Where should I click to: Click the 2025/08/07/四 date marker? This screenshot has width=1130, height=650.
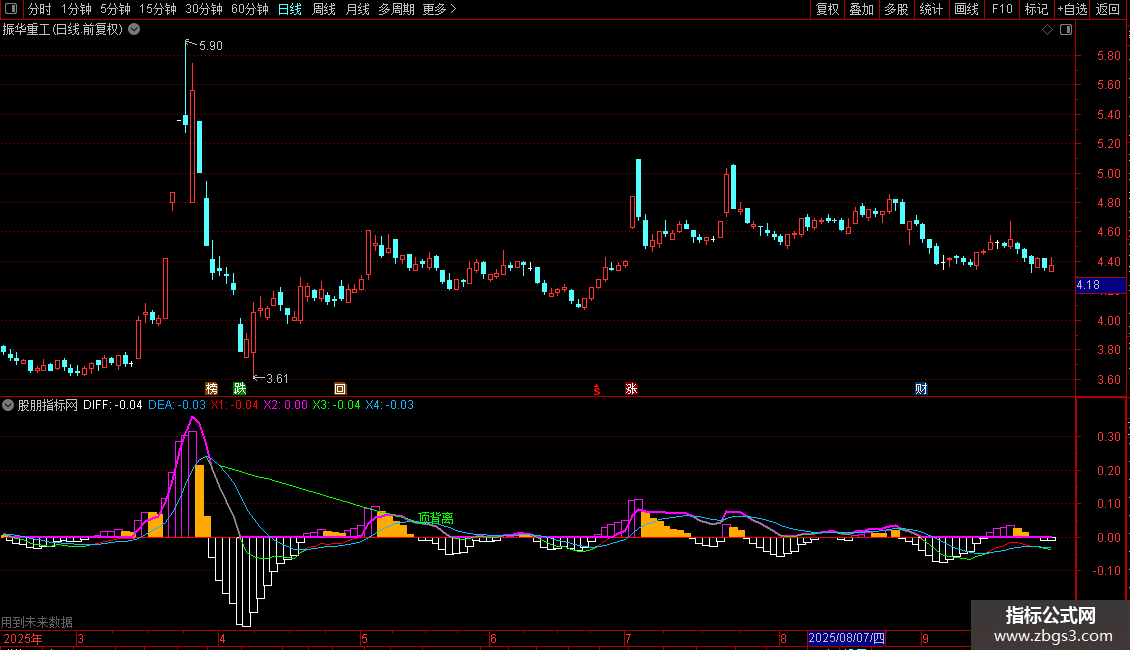coord(846,638)
